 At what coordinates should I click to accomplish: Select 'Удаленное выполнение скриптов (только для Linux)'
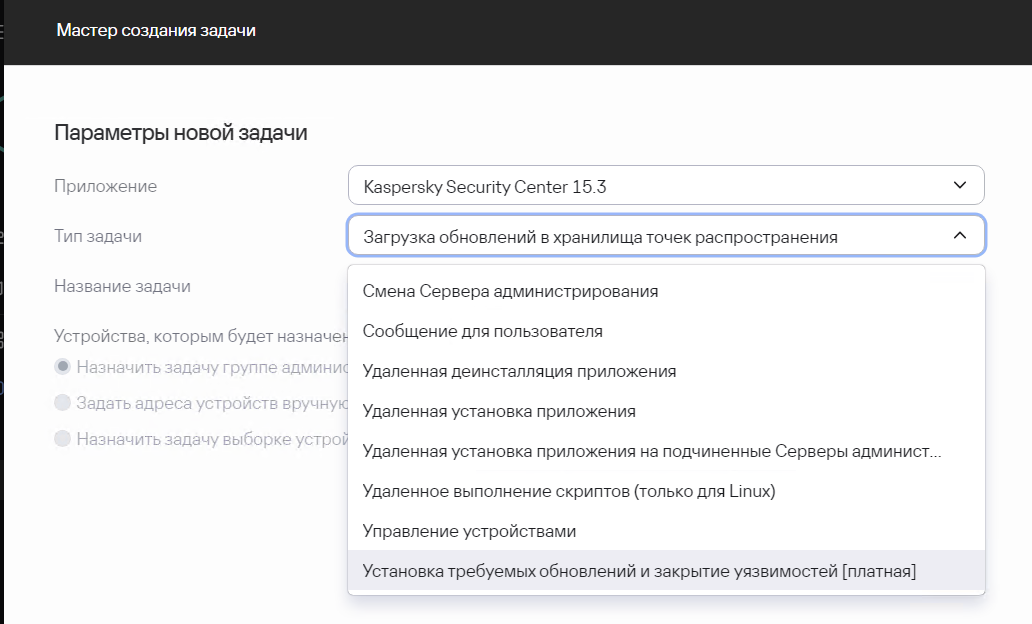pyautogui.click(x=569, y=491)
